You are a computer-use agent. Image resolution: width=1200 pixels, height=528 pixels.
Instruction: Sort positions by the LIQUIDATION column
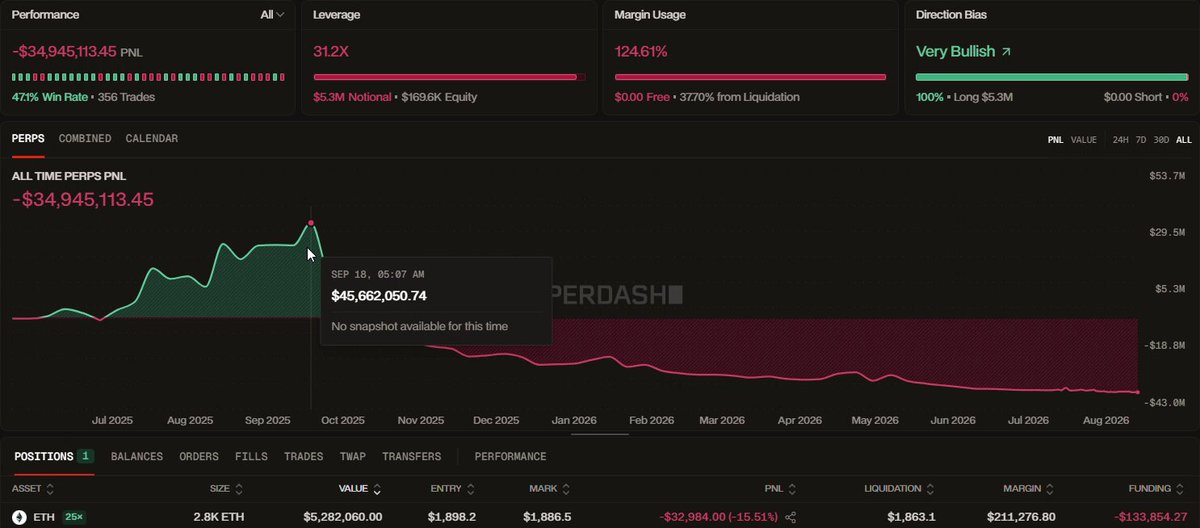click(x=899, y=489)
